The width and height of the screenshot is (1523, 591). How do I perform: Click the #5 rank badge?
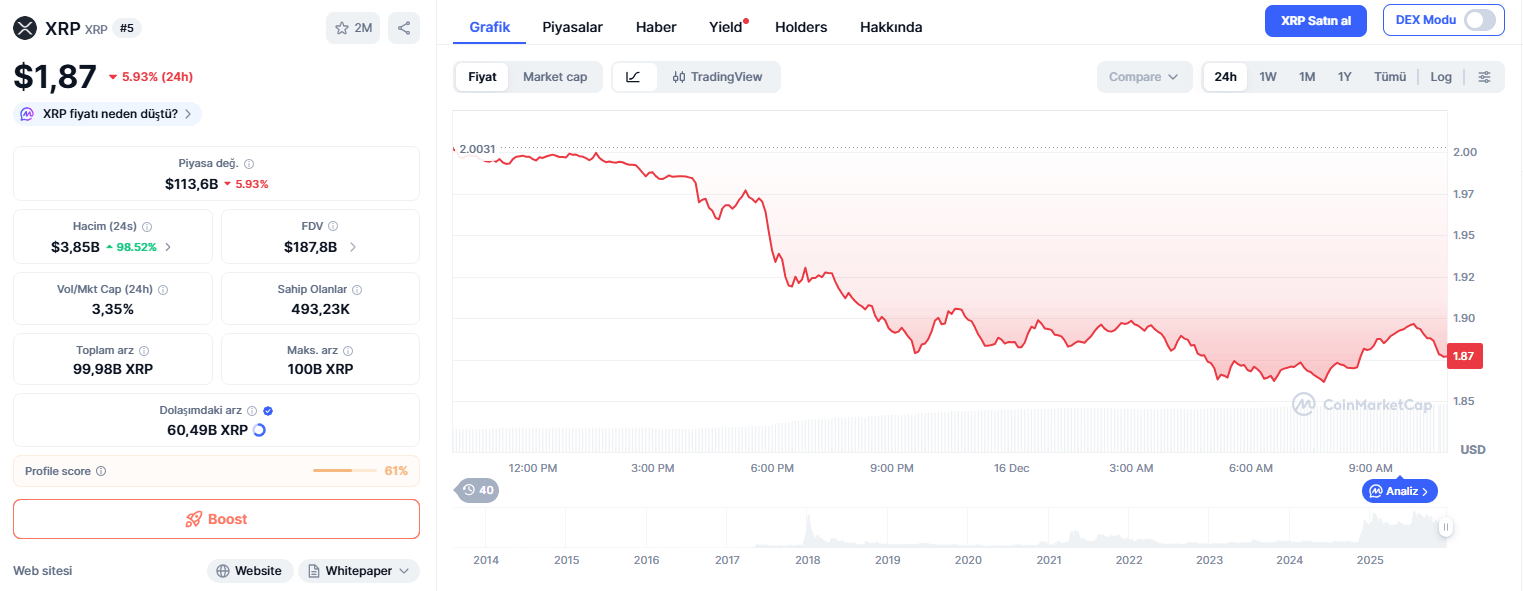(x=127, y=28)
